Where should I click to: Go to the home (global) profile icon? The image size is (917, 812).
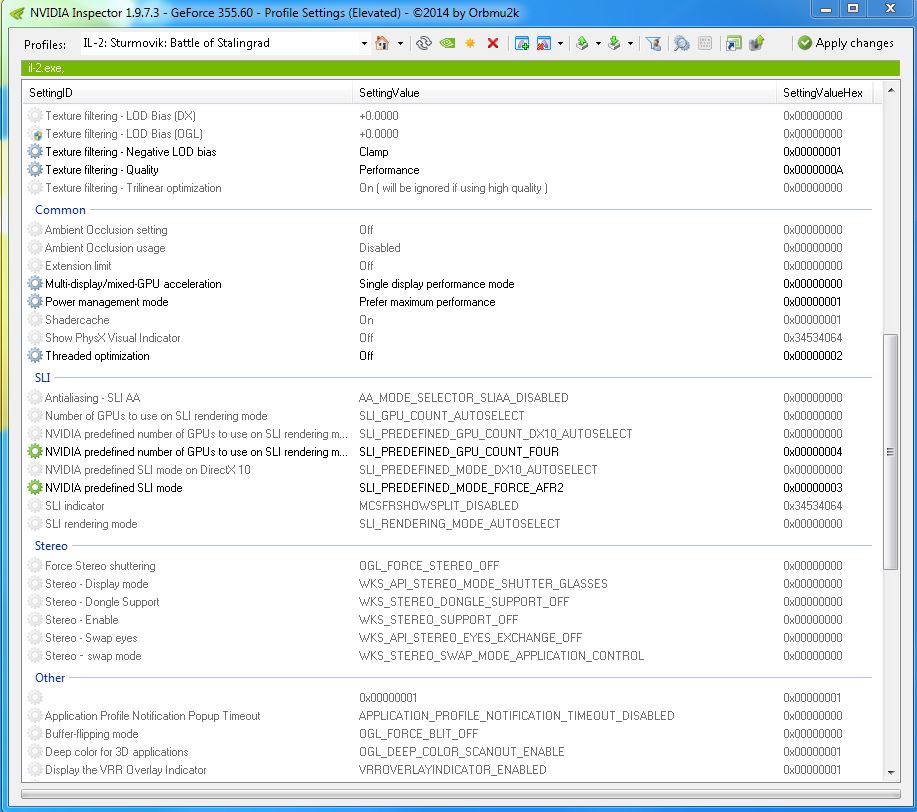tap(382, 43)
